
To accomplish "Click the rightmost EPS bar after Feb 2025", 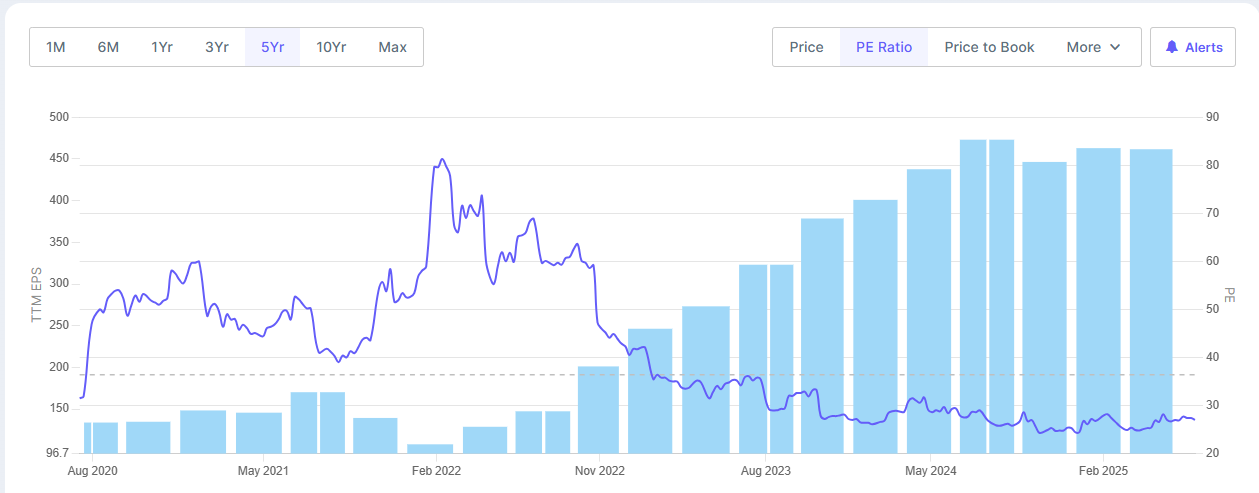I will pyautogui.click(x=1151, y=300).
